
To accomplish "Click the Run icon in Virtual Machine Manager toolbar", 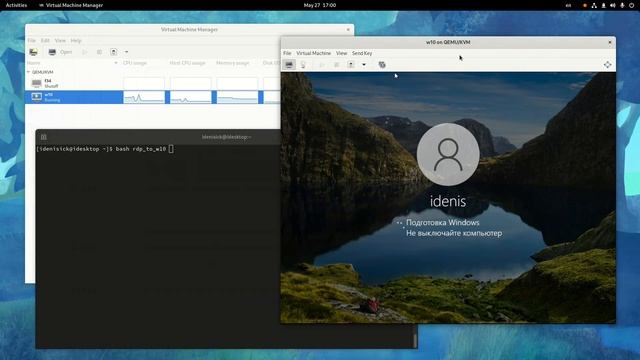I will [85, 52].
